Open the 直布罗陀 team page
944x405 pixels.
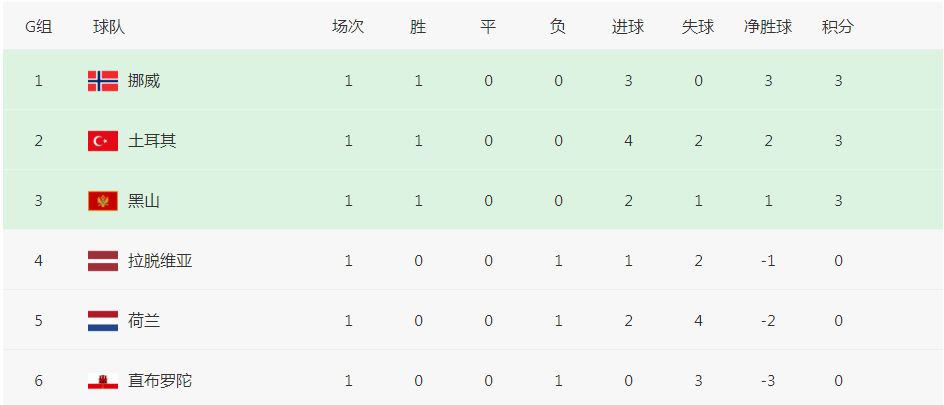click(x=160, y=381)
